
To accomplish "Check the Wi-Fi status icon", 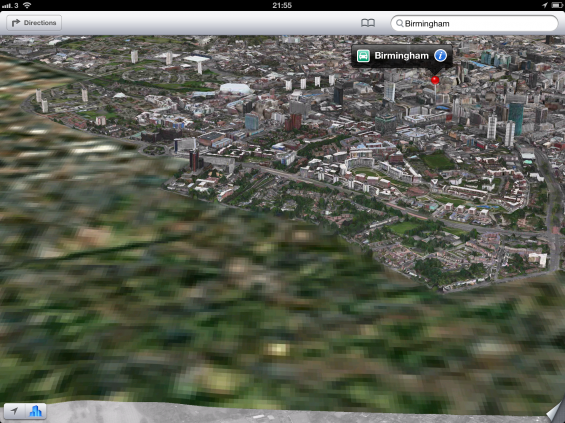I will click(27, 5).
